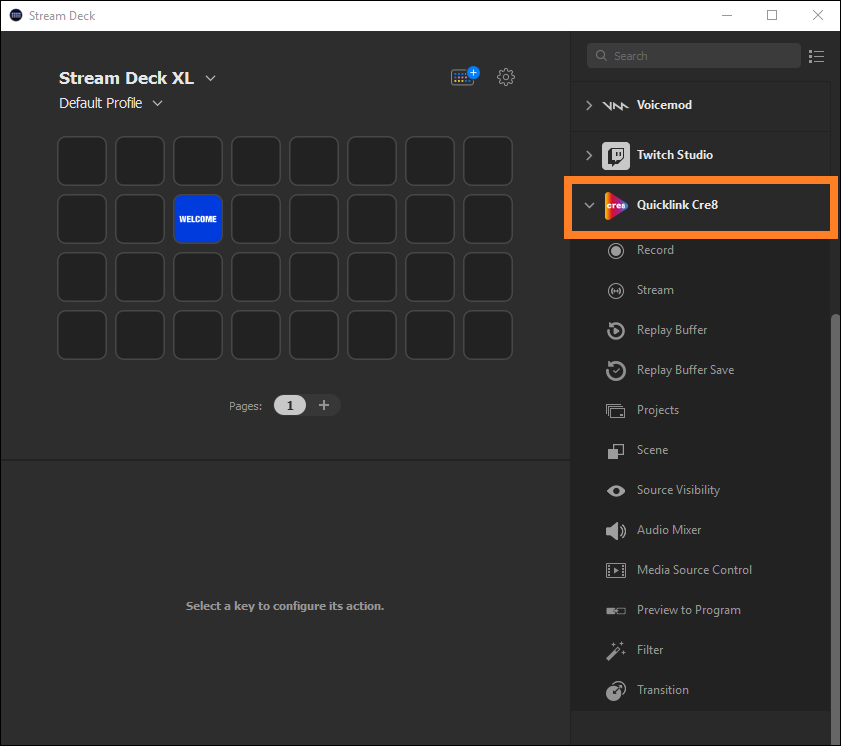This screenshot has height=746, width=841.
Task: Click the Filter magic wand icon
Action: [x=616, y=651]
